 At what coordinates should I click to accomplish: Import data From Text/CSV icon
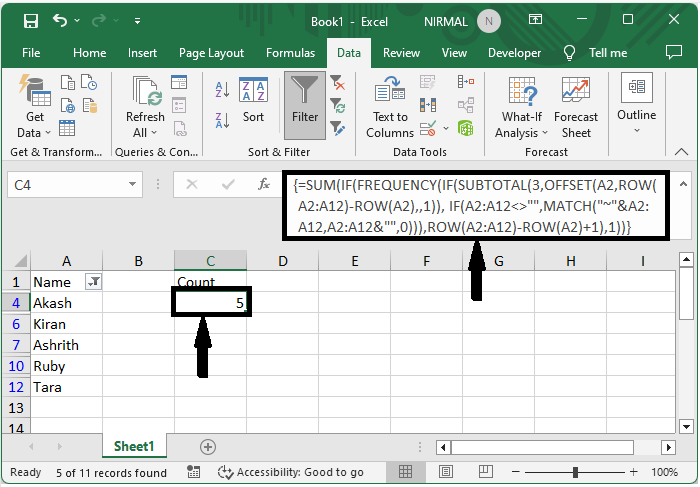click(x=67, y=83)
